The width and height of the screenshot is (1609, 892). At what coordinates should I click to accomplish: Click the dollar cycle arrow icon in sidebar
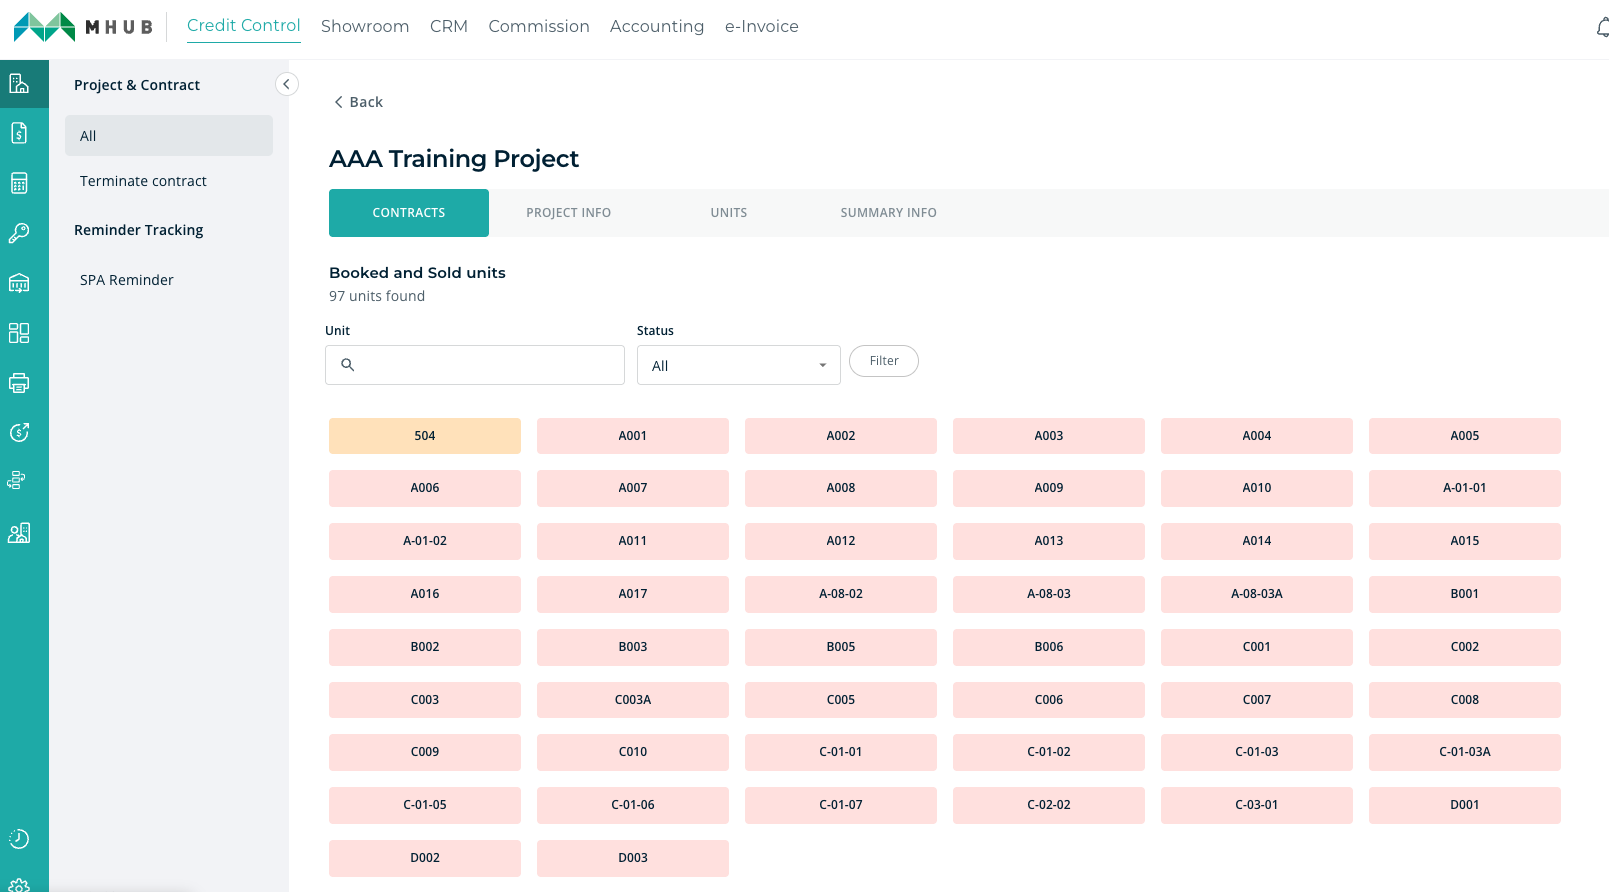coord(19,432)
